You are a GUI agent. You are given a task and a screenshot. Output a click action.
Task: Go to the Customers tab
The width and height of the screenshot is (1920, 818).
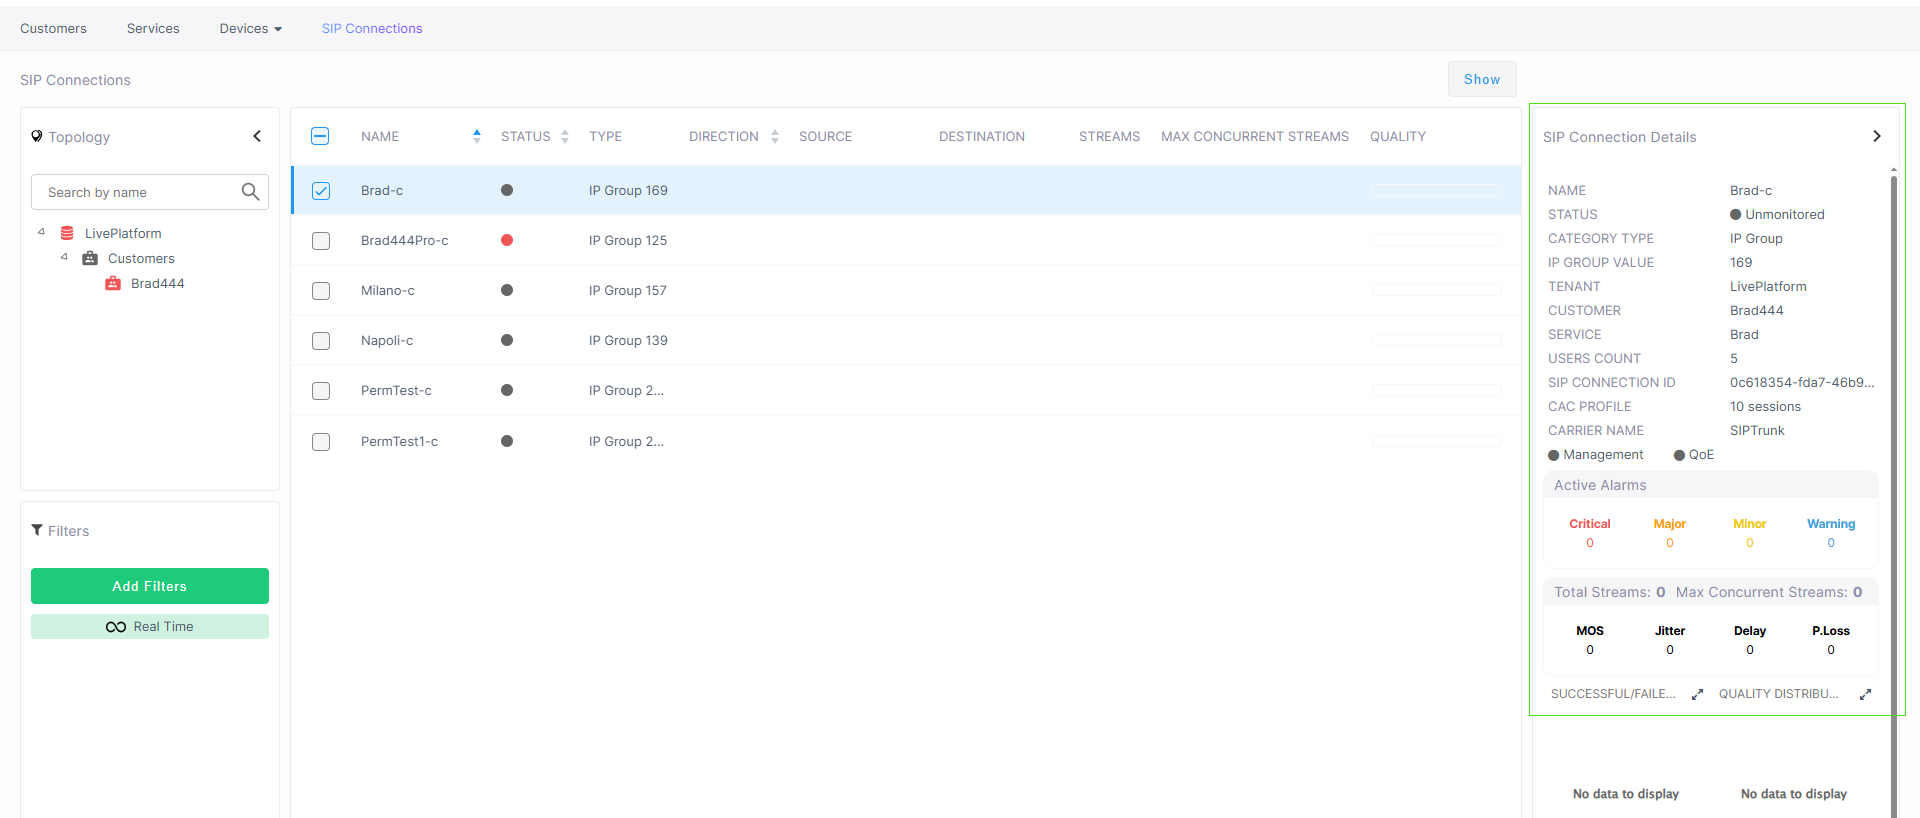pyautogui.click(x=53, y=29)
